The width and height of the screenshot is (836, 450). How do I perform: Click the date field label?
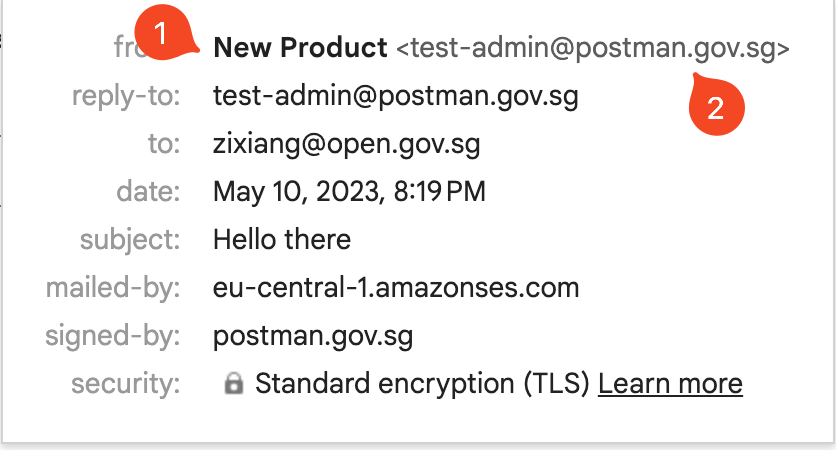148,192
